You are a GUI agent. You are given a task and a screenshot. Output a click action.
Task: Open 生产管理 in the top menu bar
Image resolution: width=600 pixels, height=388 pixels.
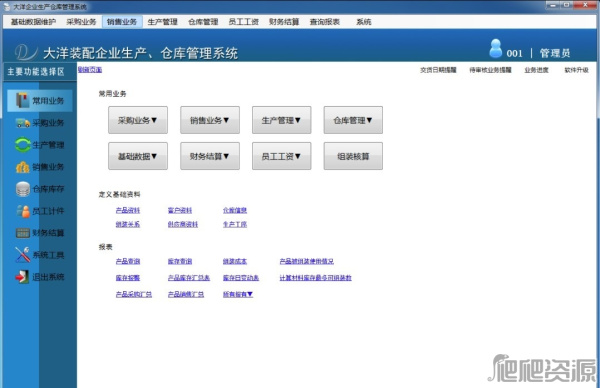tap(162, 22)
